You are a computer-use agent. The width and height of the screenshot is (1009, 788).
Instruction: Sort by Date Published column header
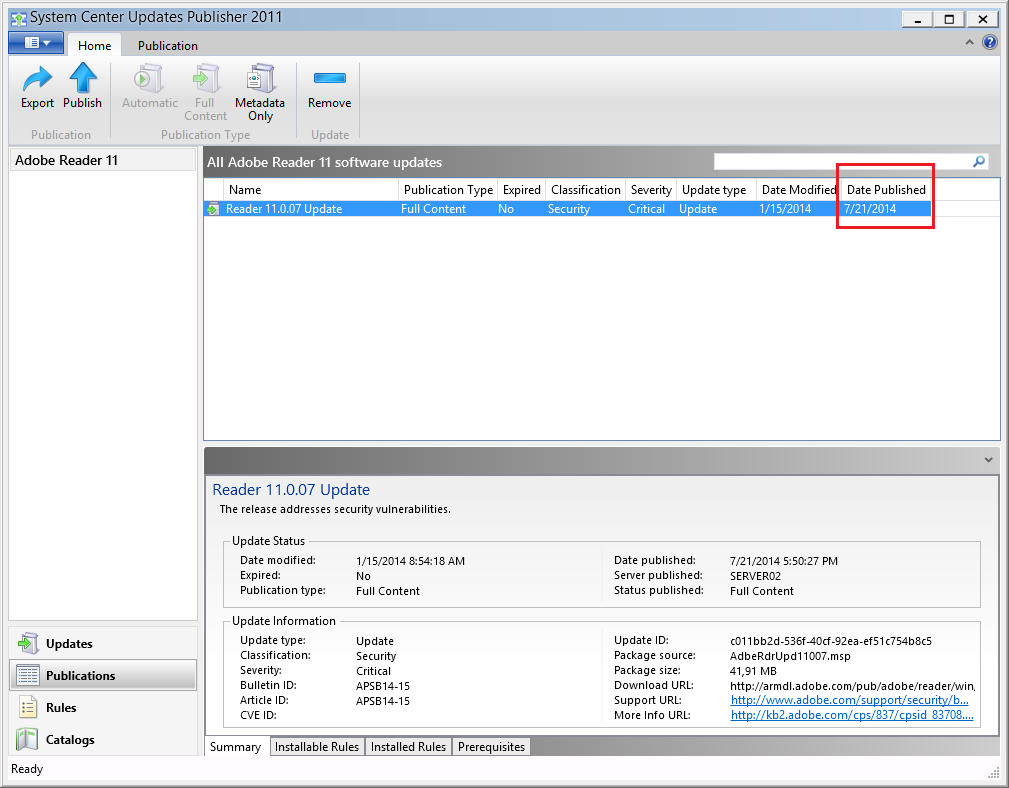[886, 190]
